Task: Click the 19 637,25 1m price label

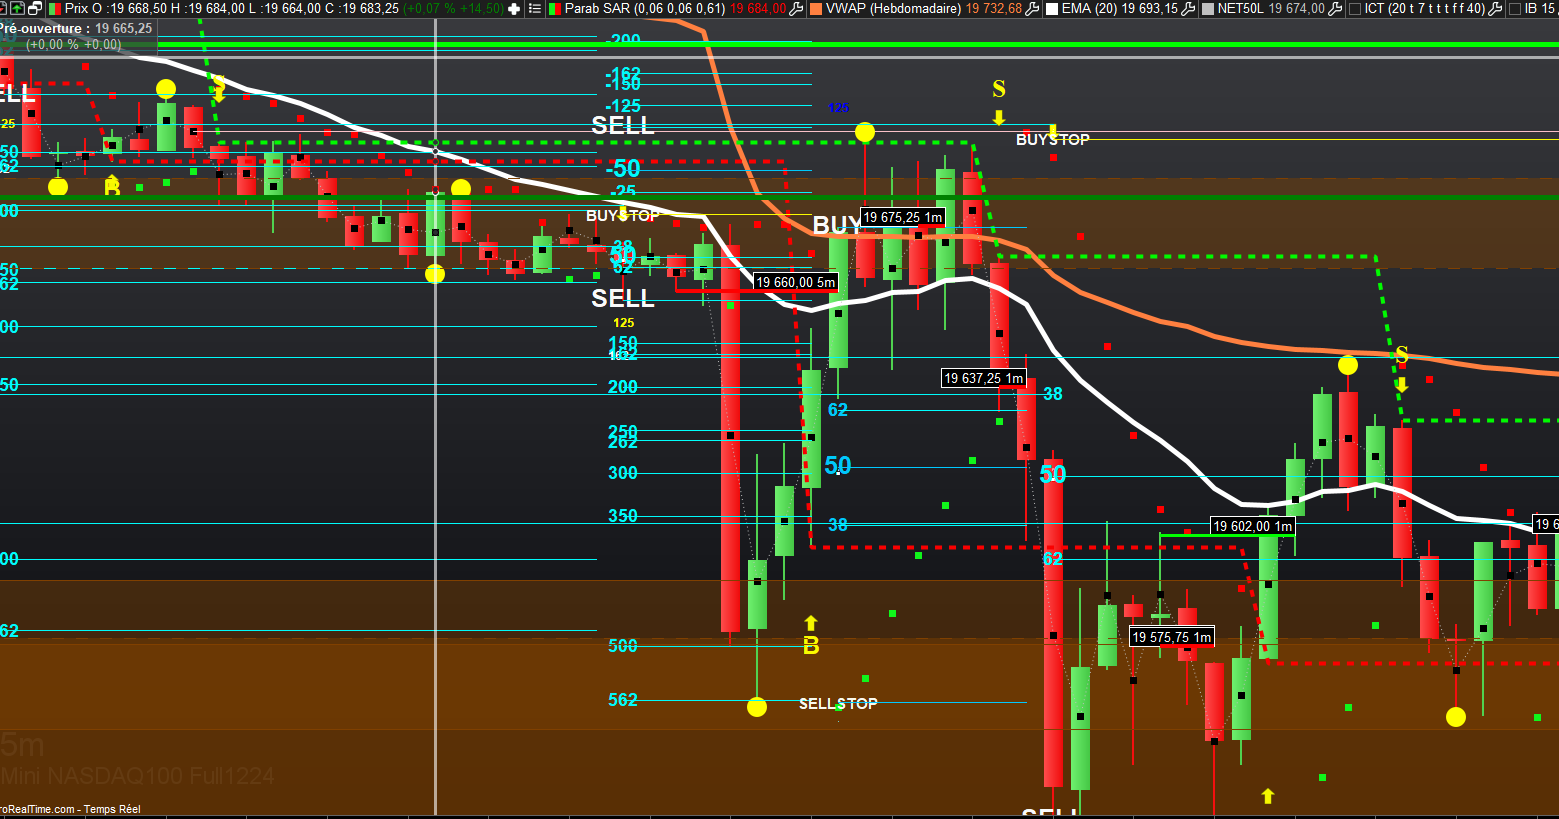Action: [984, 378]
